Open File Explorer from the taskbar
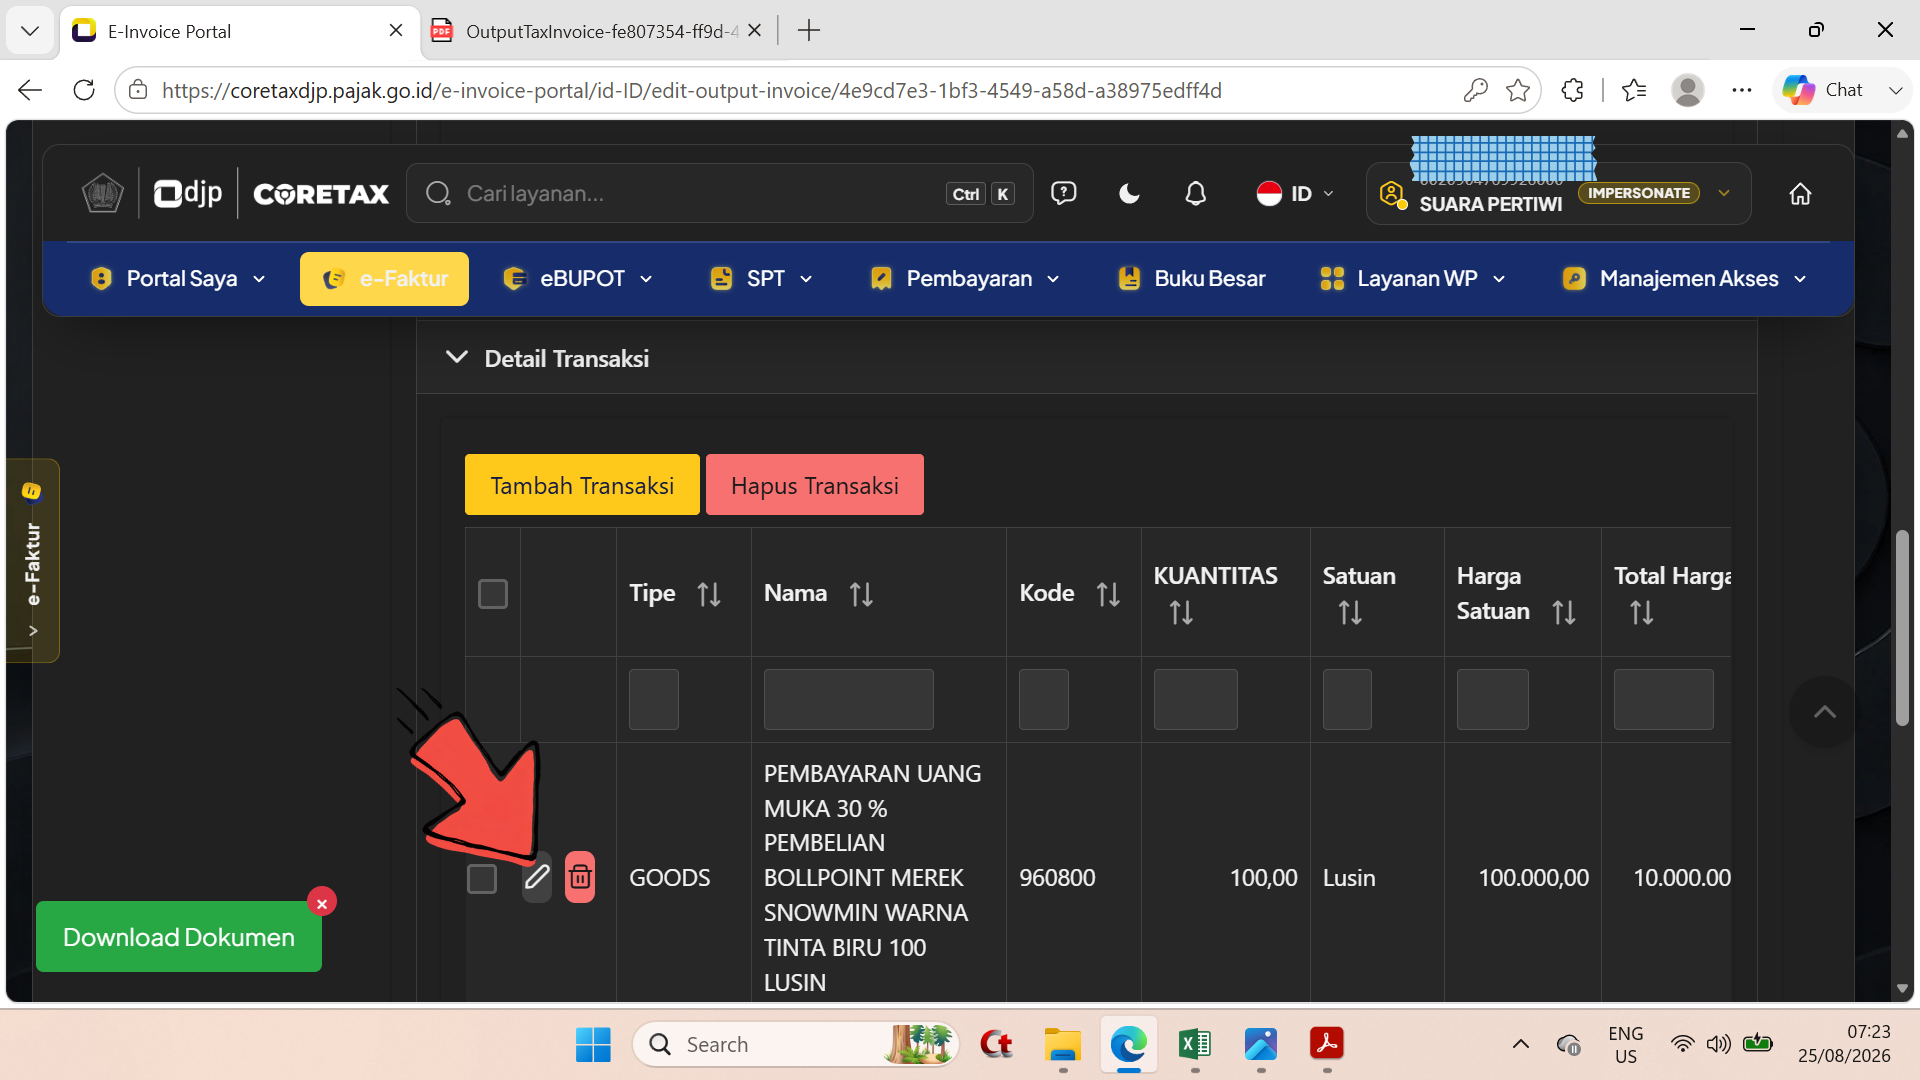The height and width of the screenshot is (1080, 1920). [1062, 1044]
